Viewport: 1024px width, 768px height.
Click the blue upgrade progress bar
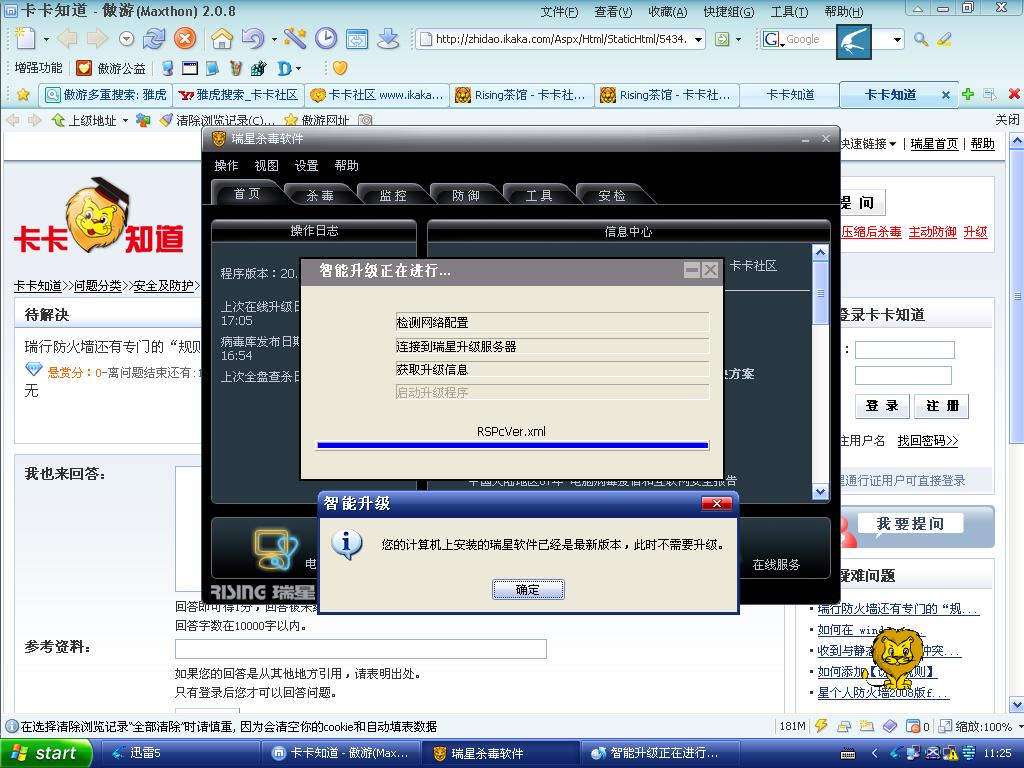(x=513, y=445)
